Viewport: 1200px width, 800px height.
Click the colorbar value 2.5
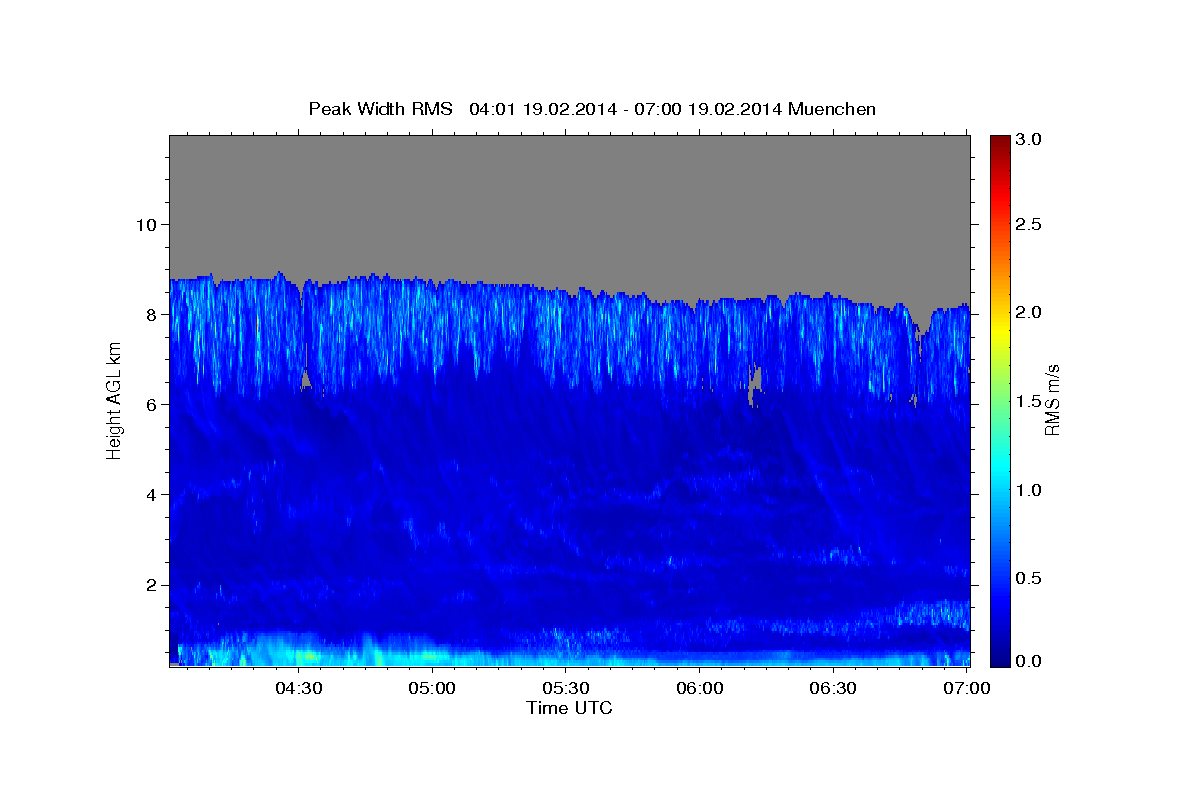pos(1029,224)
